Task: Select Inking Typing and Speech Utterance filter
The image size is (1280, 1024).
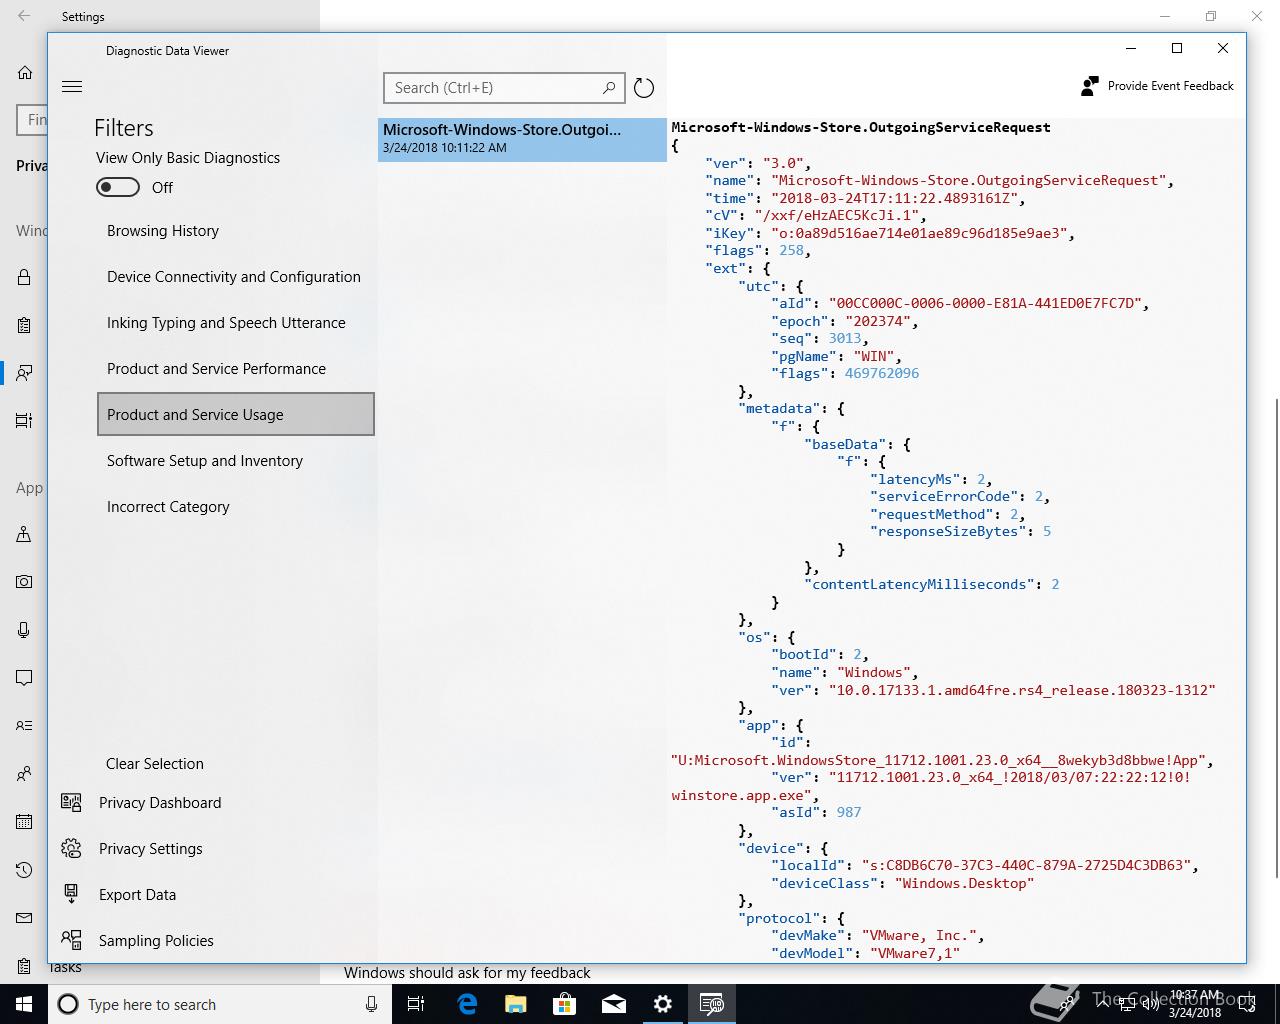Action: [236, 323]
